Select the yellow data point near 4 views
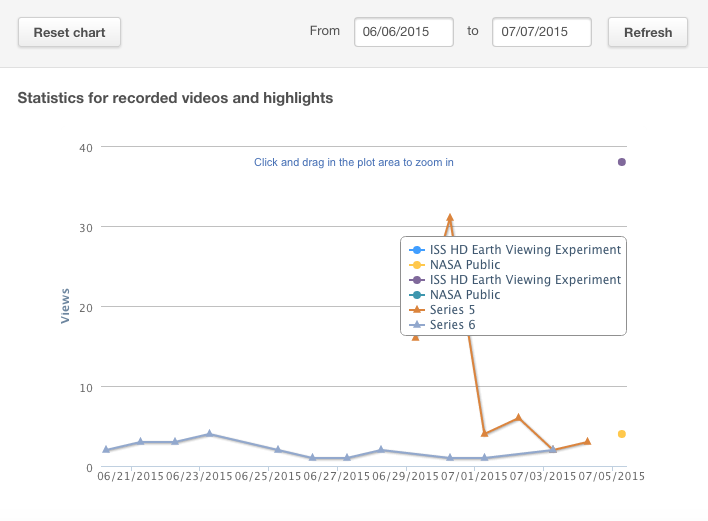 click(x=622, y=434)
